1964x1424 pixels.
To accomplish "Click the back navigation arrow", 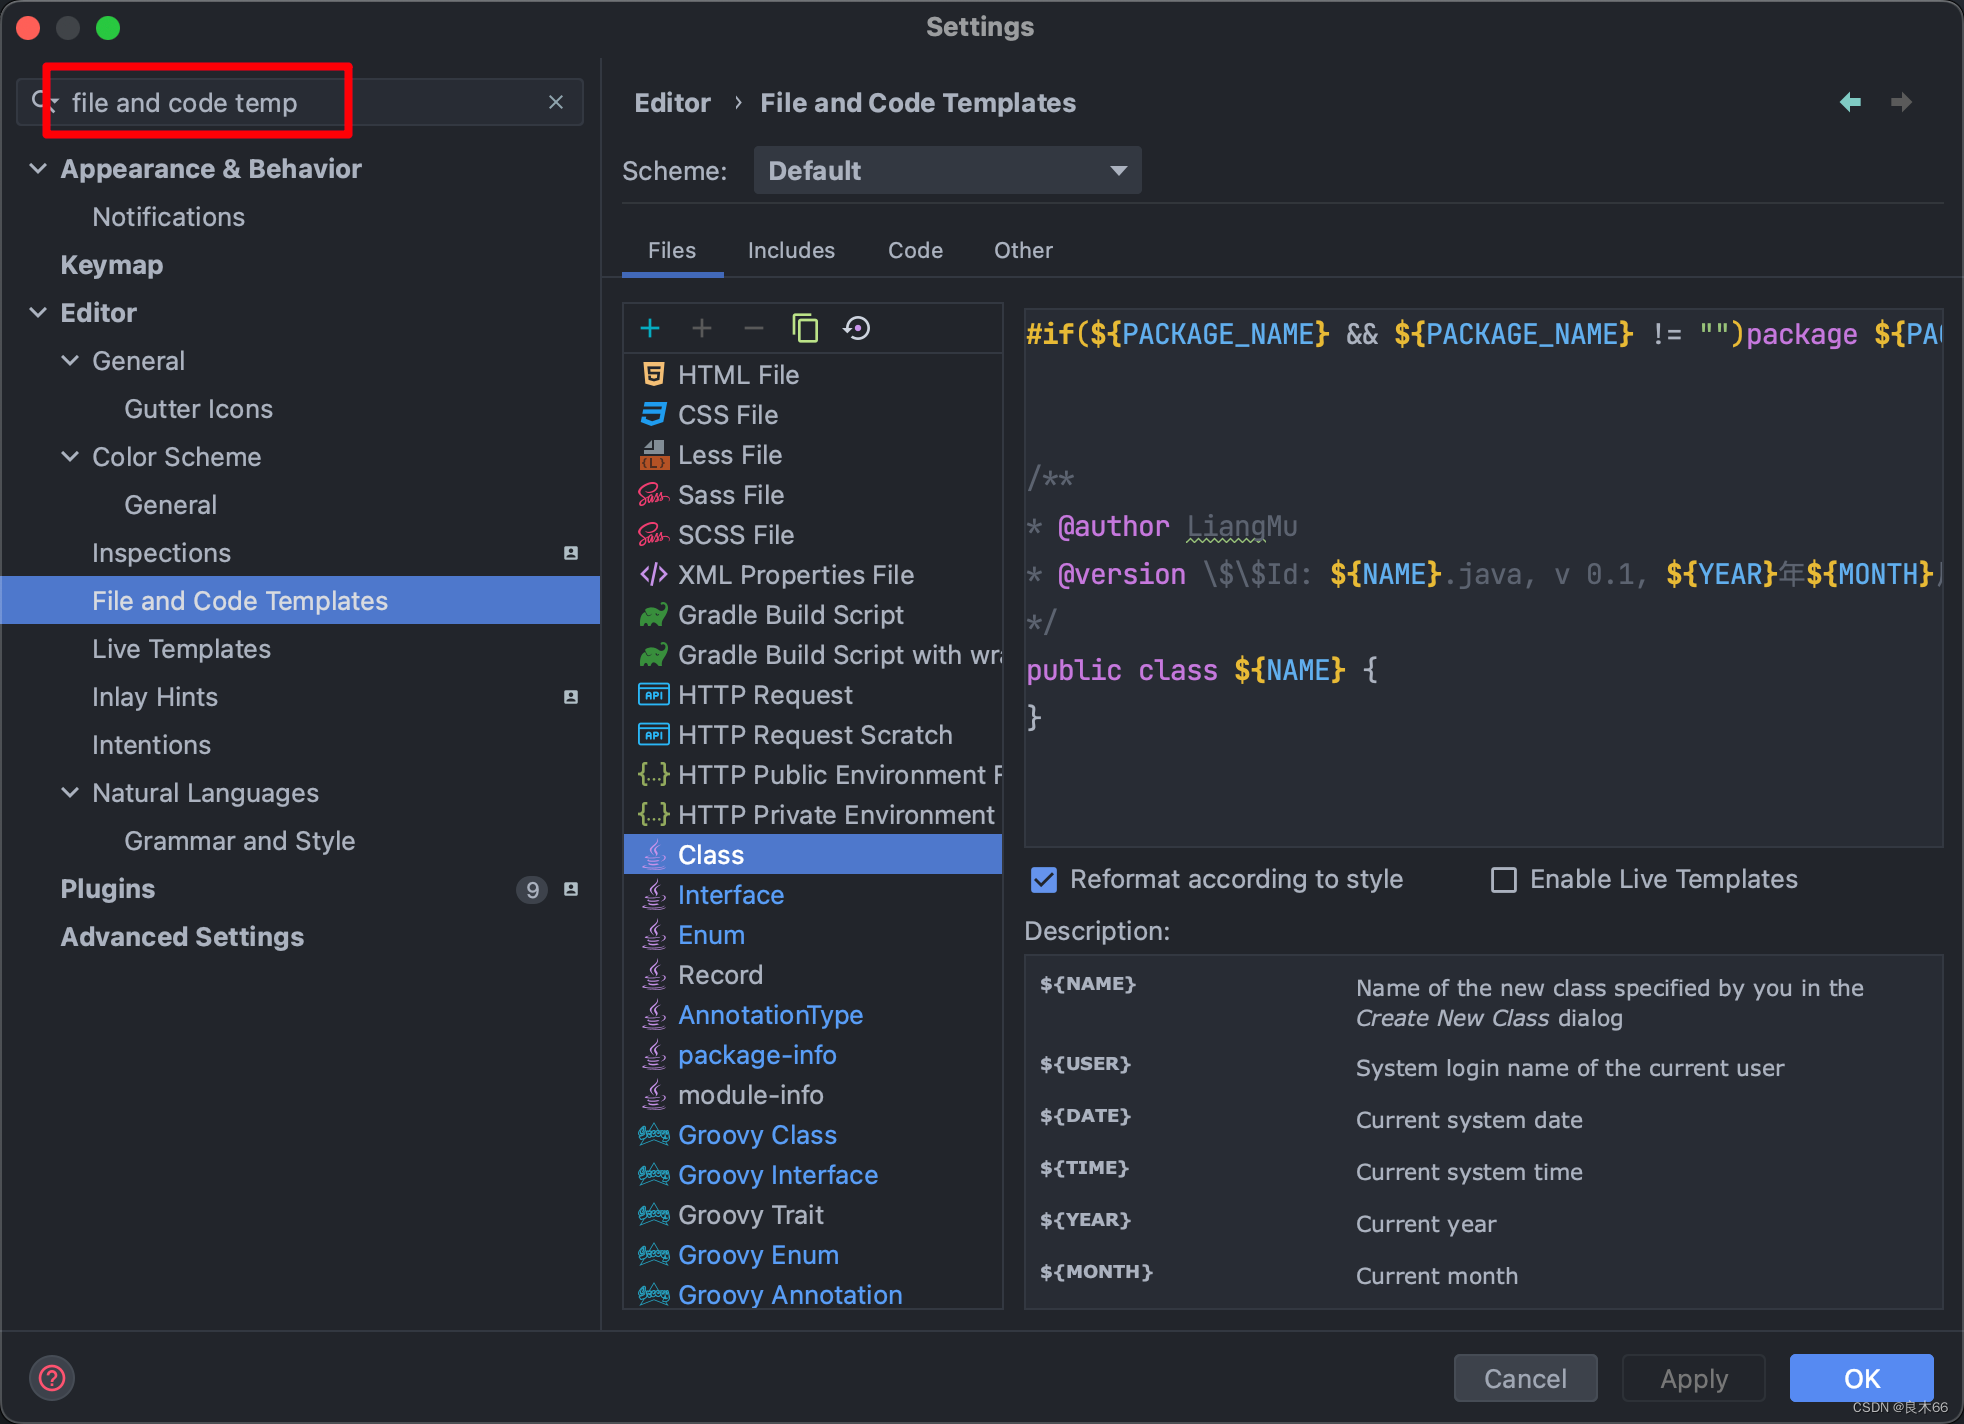I will click(1850, 102).
